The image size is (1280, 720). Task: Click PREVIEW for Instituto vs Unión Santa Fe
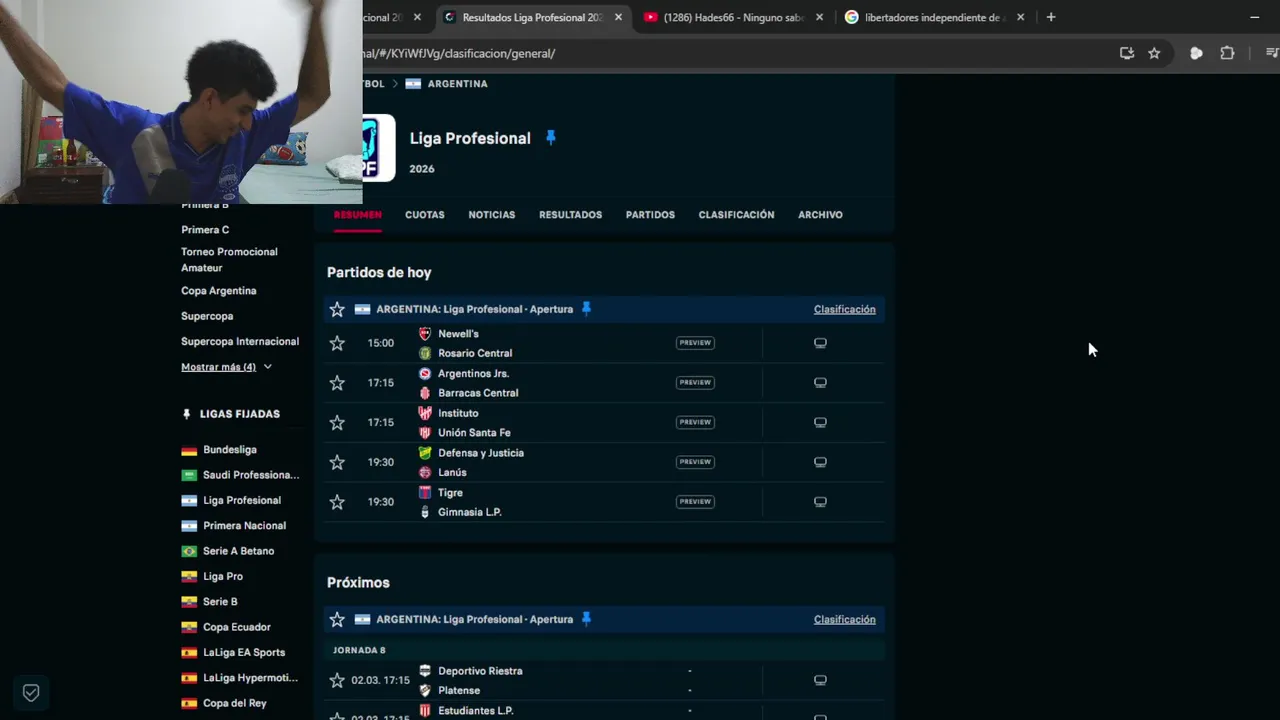click(x=695, y=422)
